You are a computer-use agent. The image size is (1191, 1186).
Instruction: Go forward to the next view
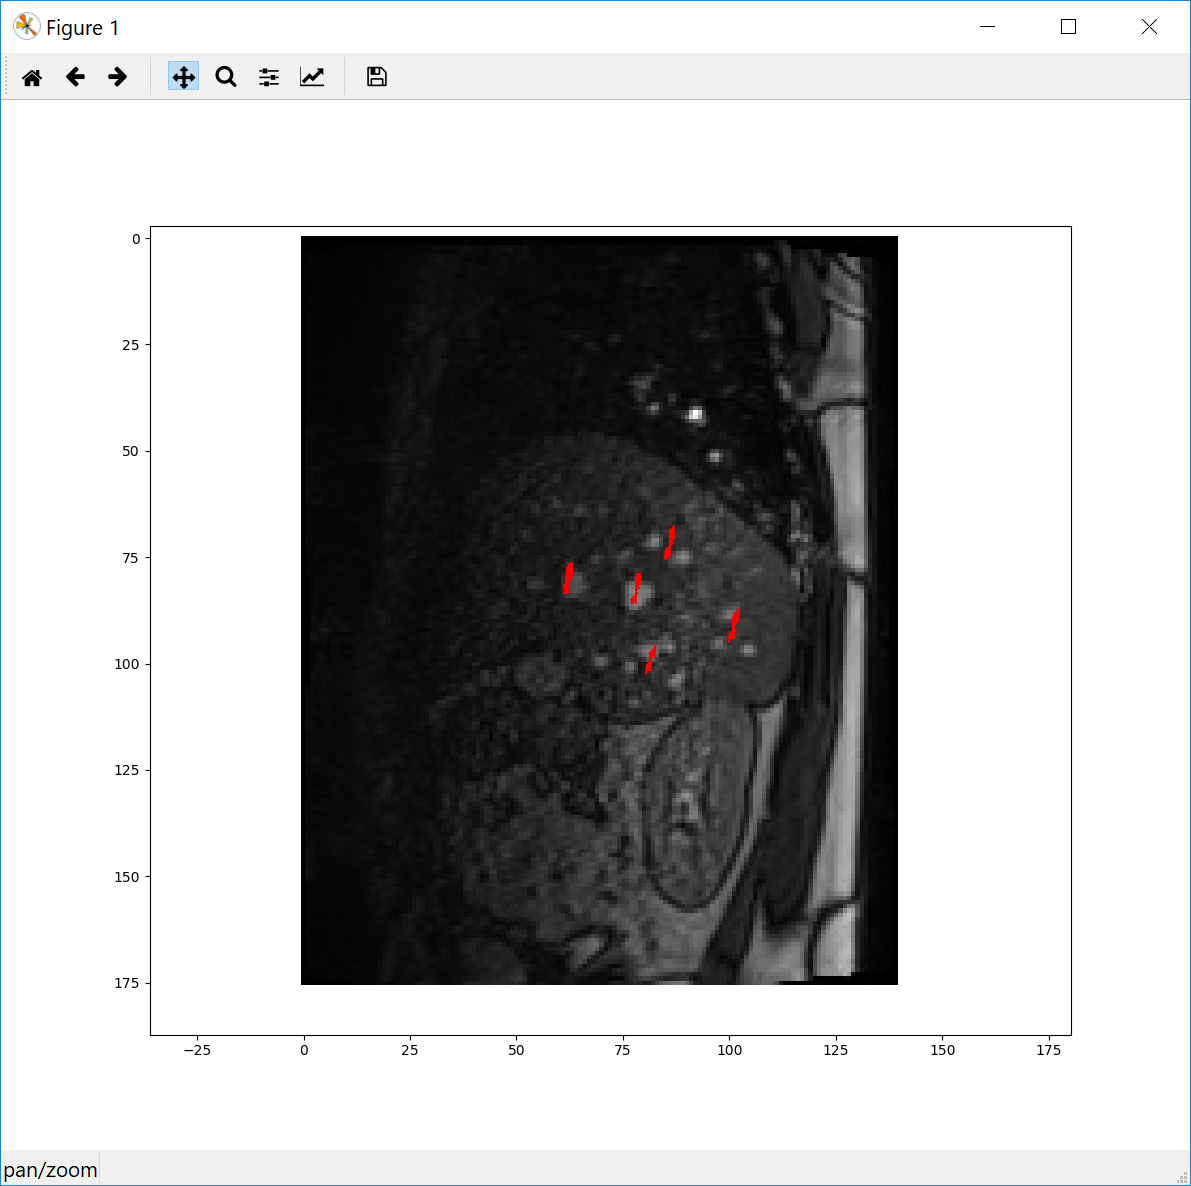[x=117, y=76]
